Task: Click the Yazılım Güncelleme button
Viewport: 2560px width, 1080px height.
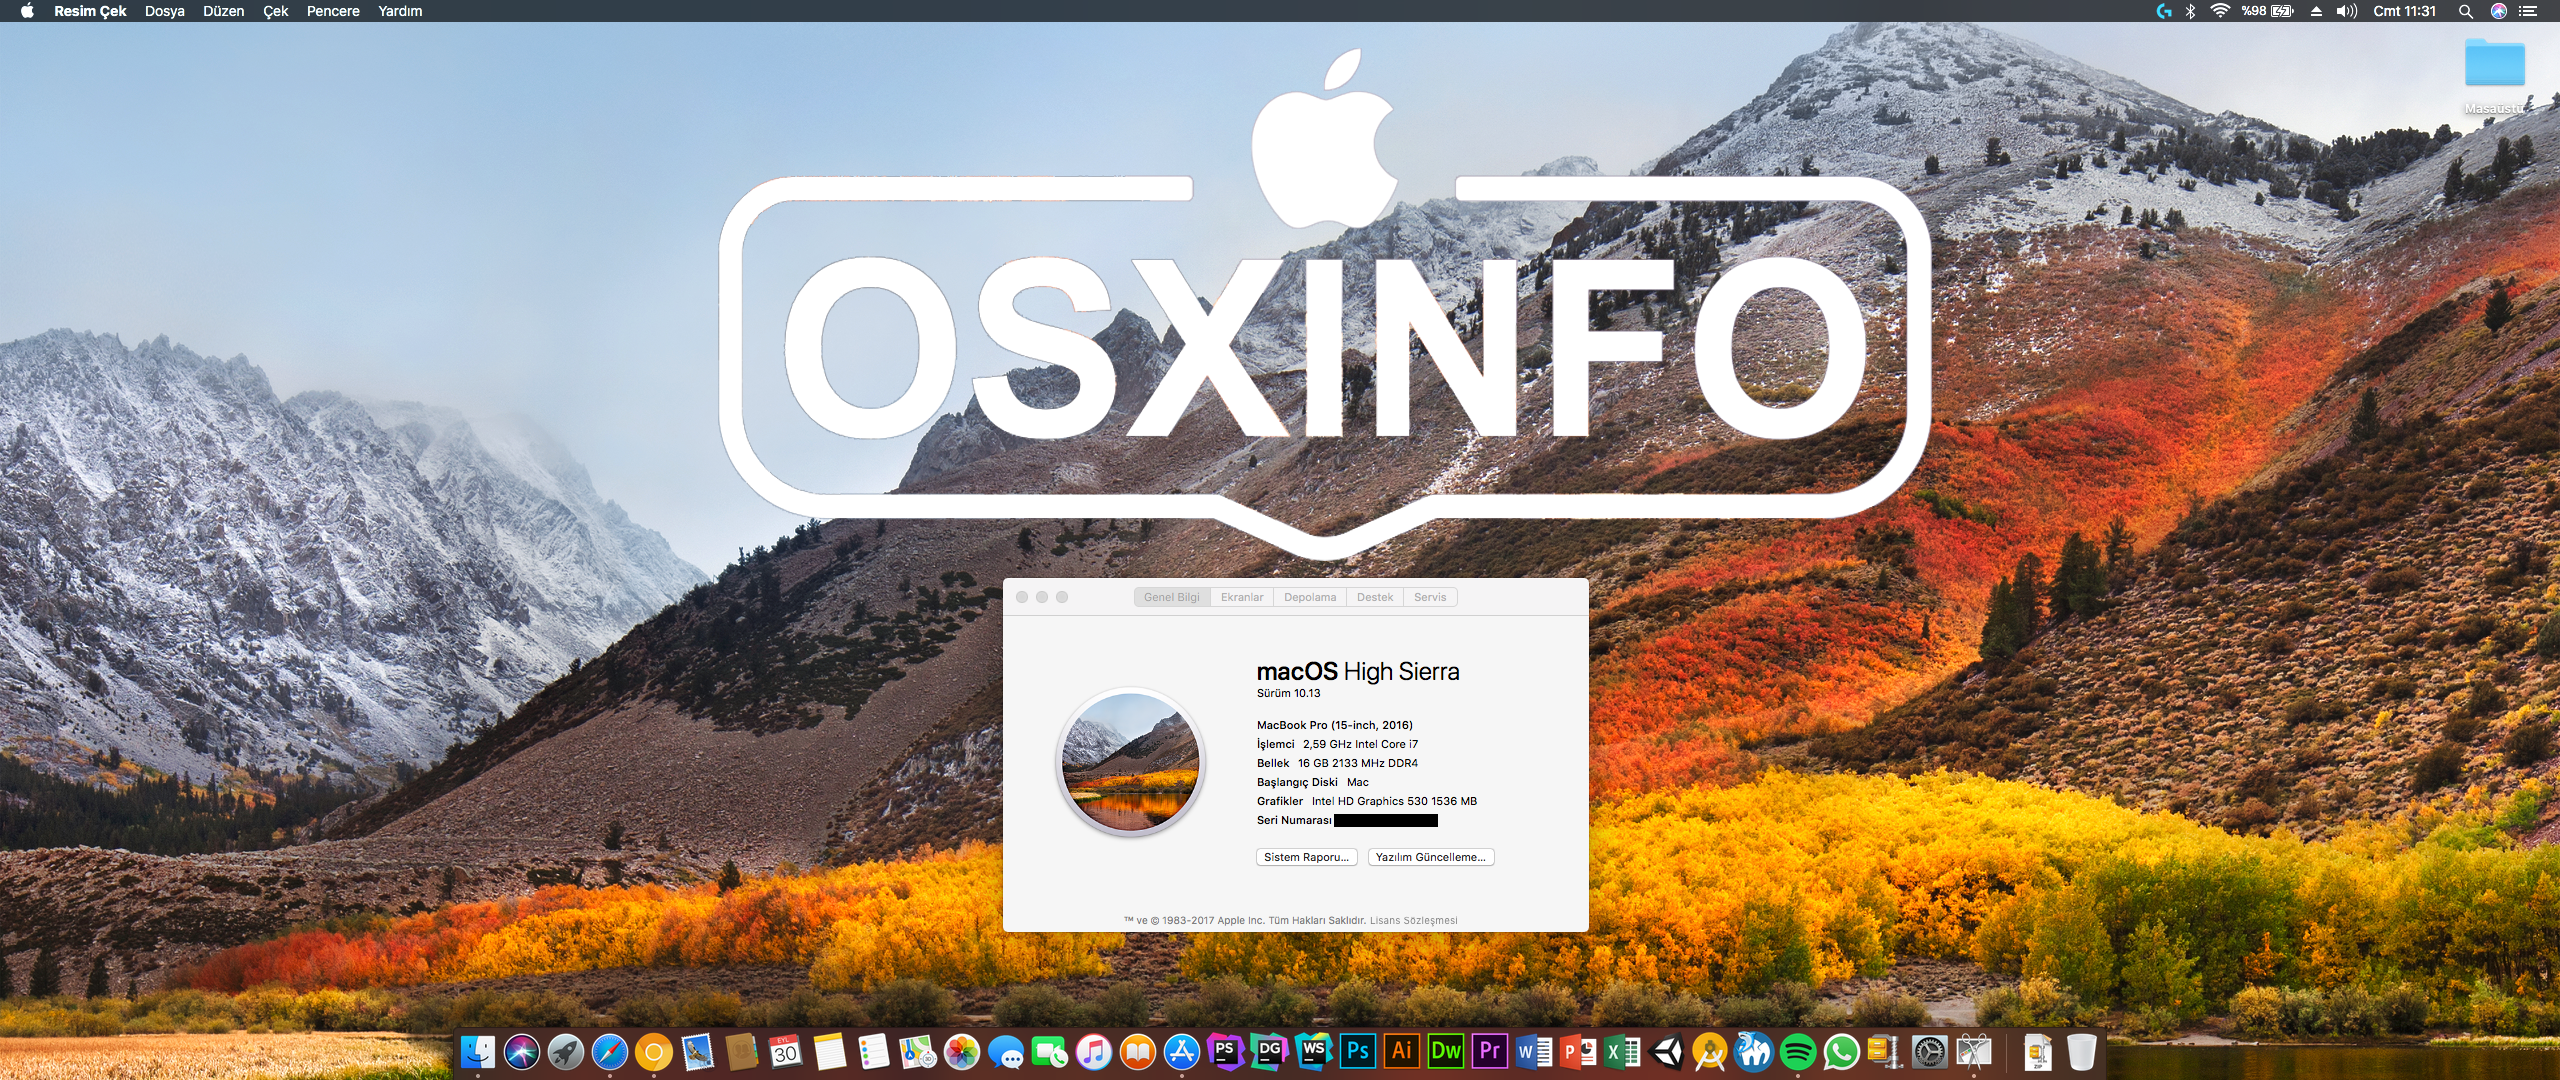Action: coord(1430,857)
